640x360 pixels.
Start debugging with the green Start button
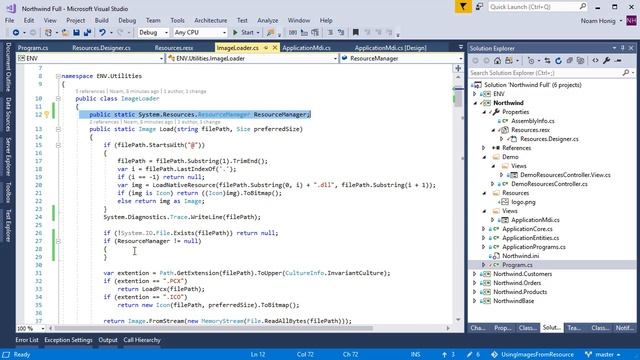[243, 32]
